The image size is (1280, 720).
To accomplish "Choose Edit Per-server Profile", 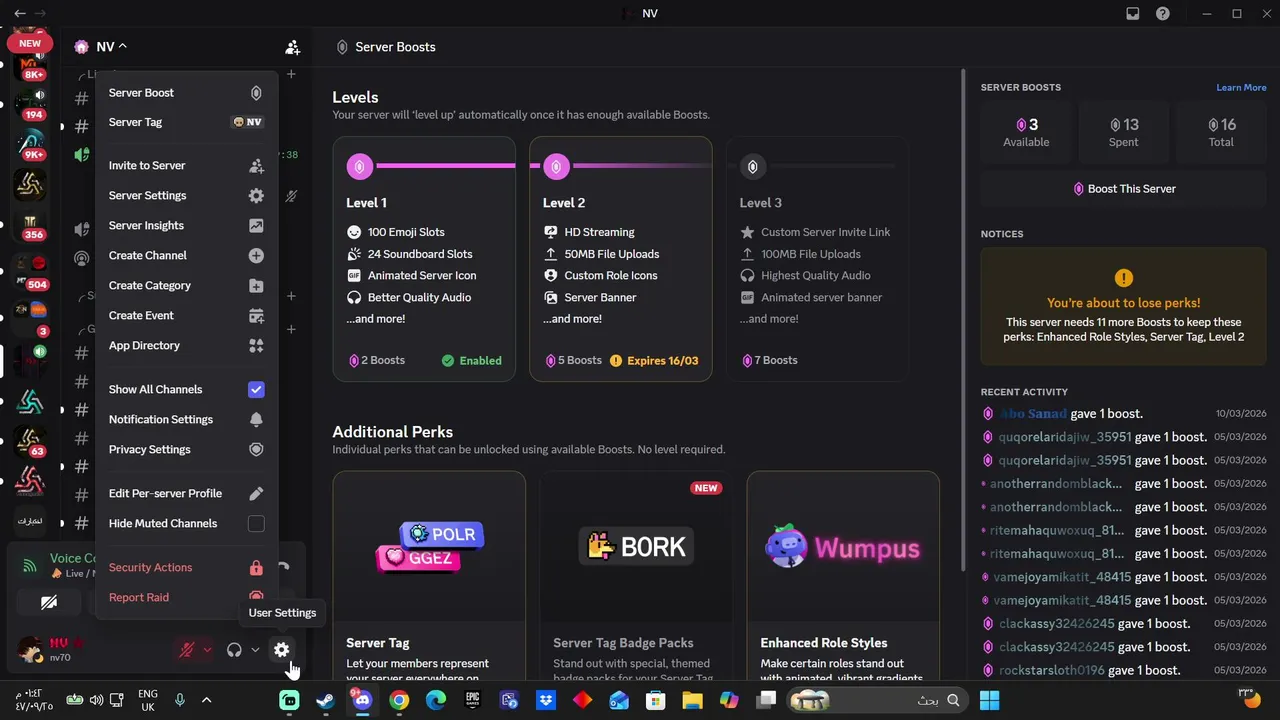I will point(186,494).
